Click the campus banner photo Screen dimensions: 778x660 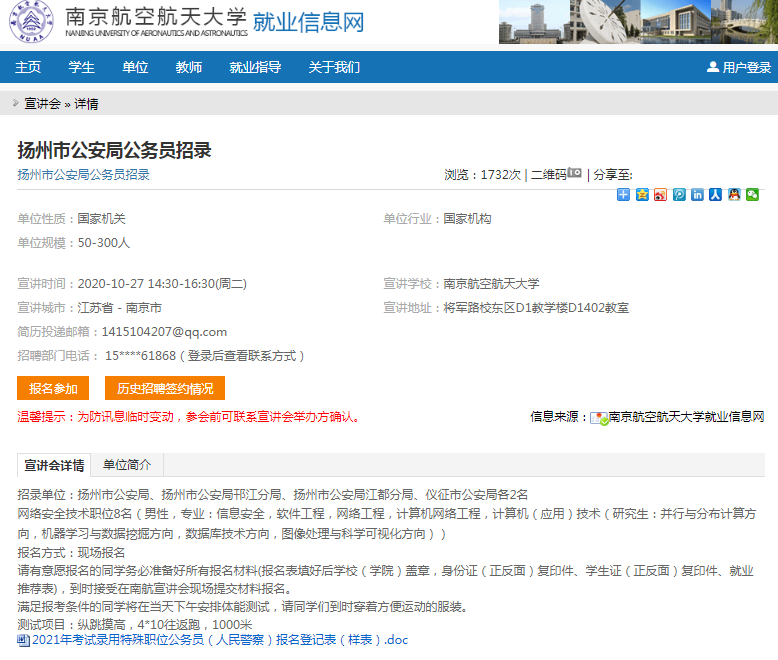pos(639,22)
